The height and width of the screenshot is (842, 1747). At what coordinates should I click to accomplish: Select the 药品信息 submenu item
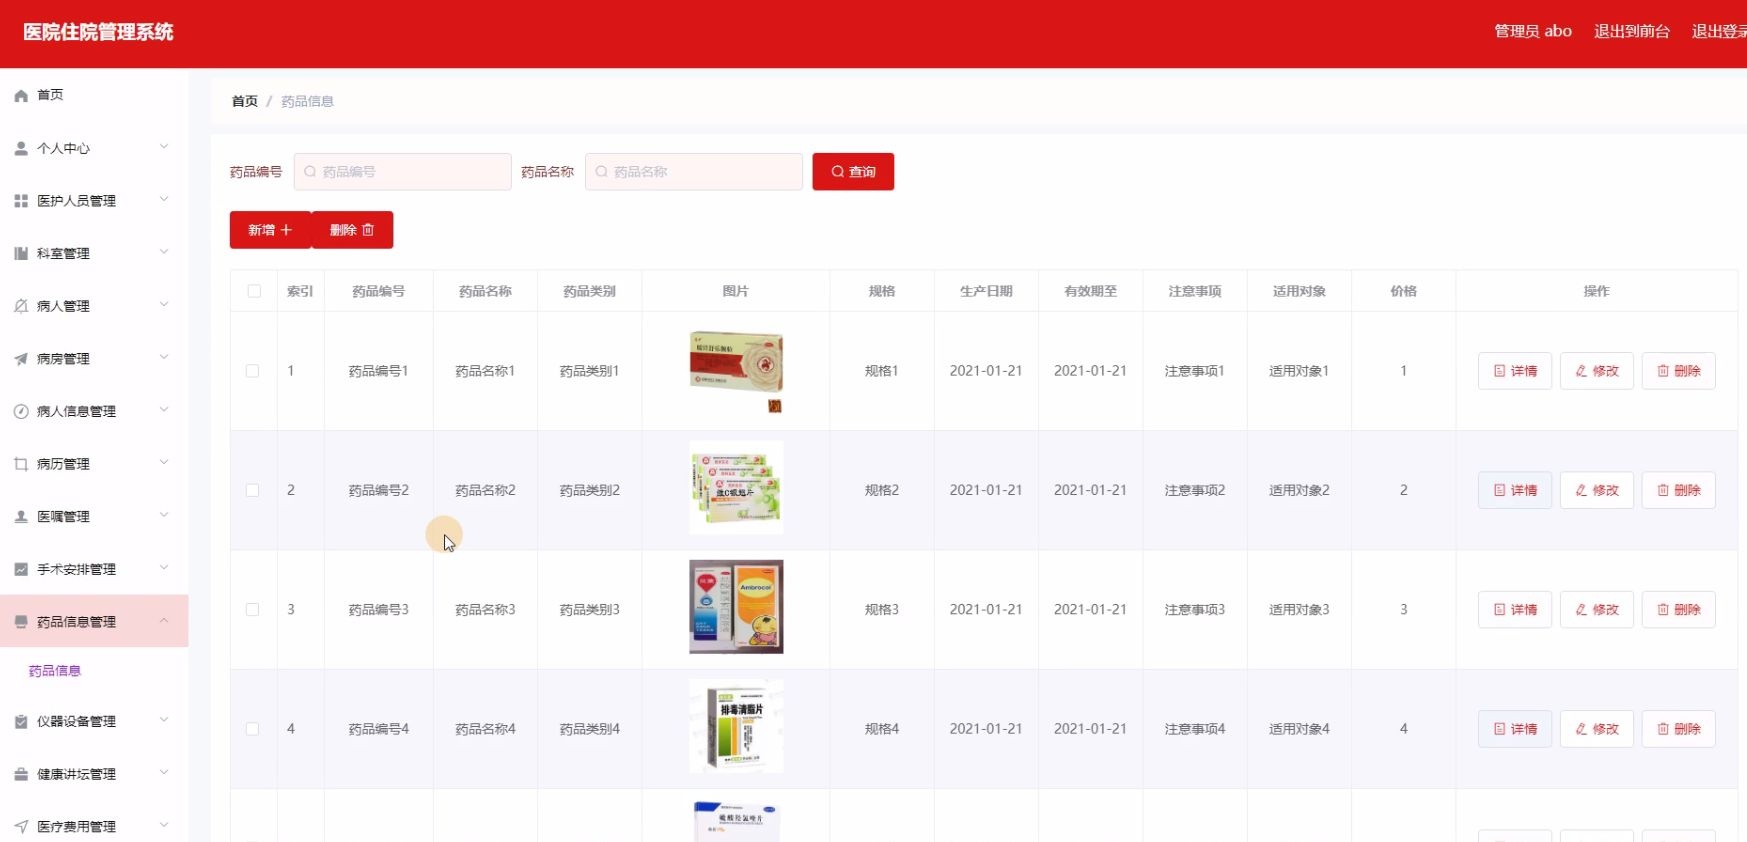[55, 671]
